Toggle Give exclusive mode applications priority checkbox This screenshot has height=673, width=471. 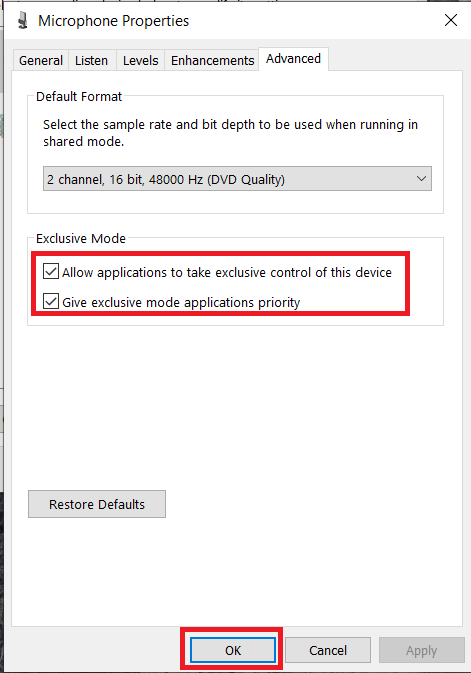pyautogui.click(x=51, y=301)
